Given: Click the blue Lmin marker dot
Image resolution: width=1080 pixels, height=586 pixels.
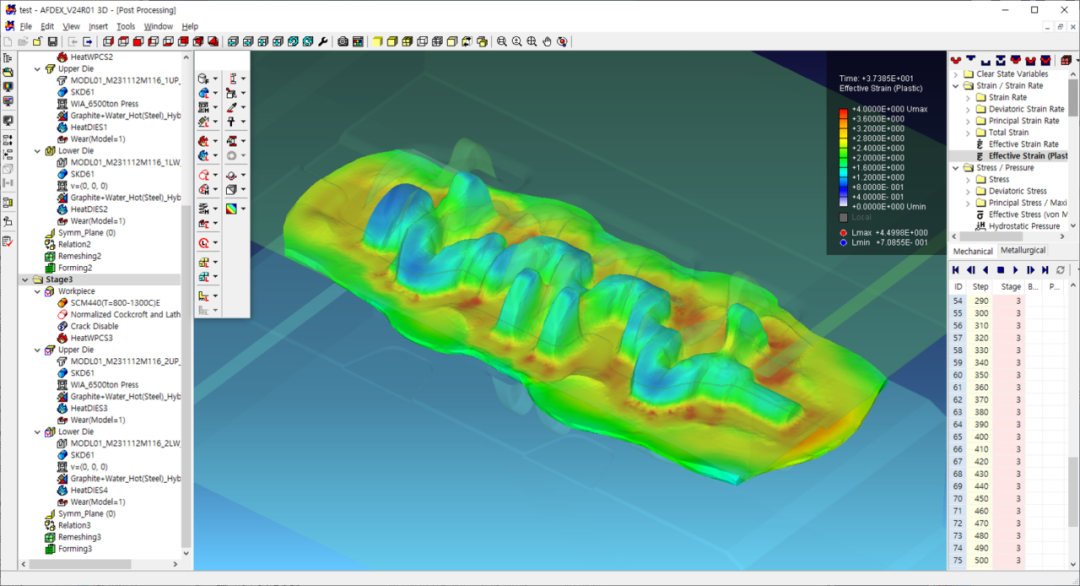Looking at the screenshot, I should 843,242.
